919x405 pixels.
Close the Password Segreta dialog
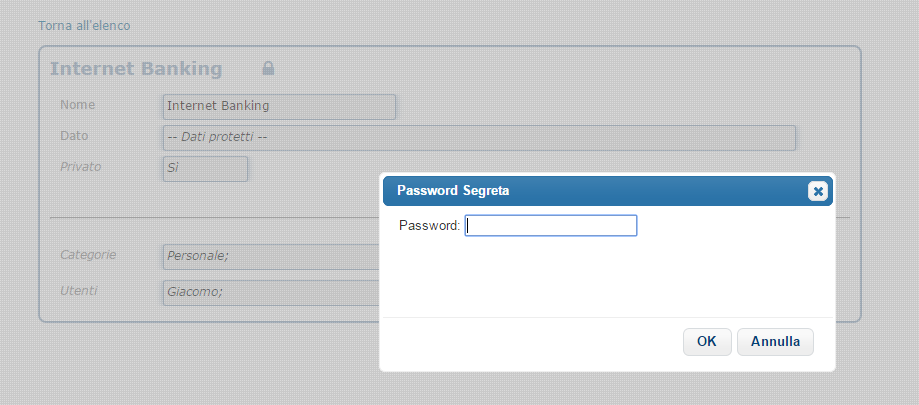pyautogui.click(x=817, y=191)
